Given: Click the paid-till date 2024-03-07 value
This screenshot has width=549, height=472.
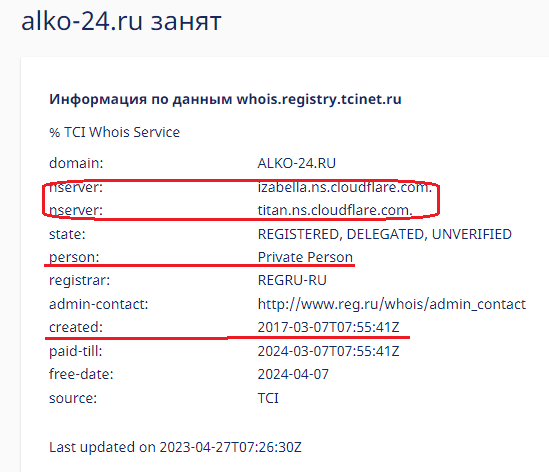Looking at the screenshot, I should (x=328, y=351).
